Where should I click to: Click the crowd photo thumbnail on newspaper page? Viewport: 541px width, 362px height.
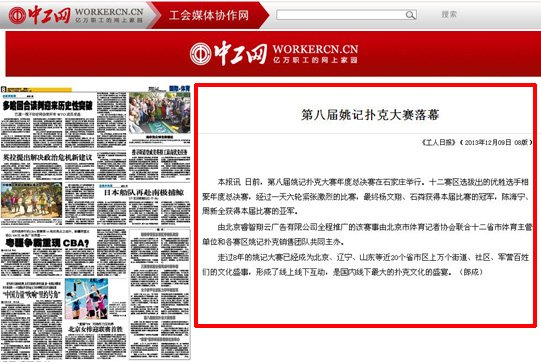[159, 112]
